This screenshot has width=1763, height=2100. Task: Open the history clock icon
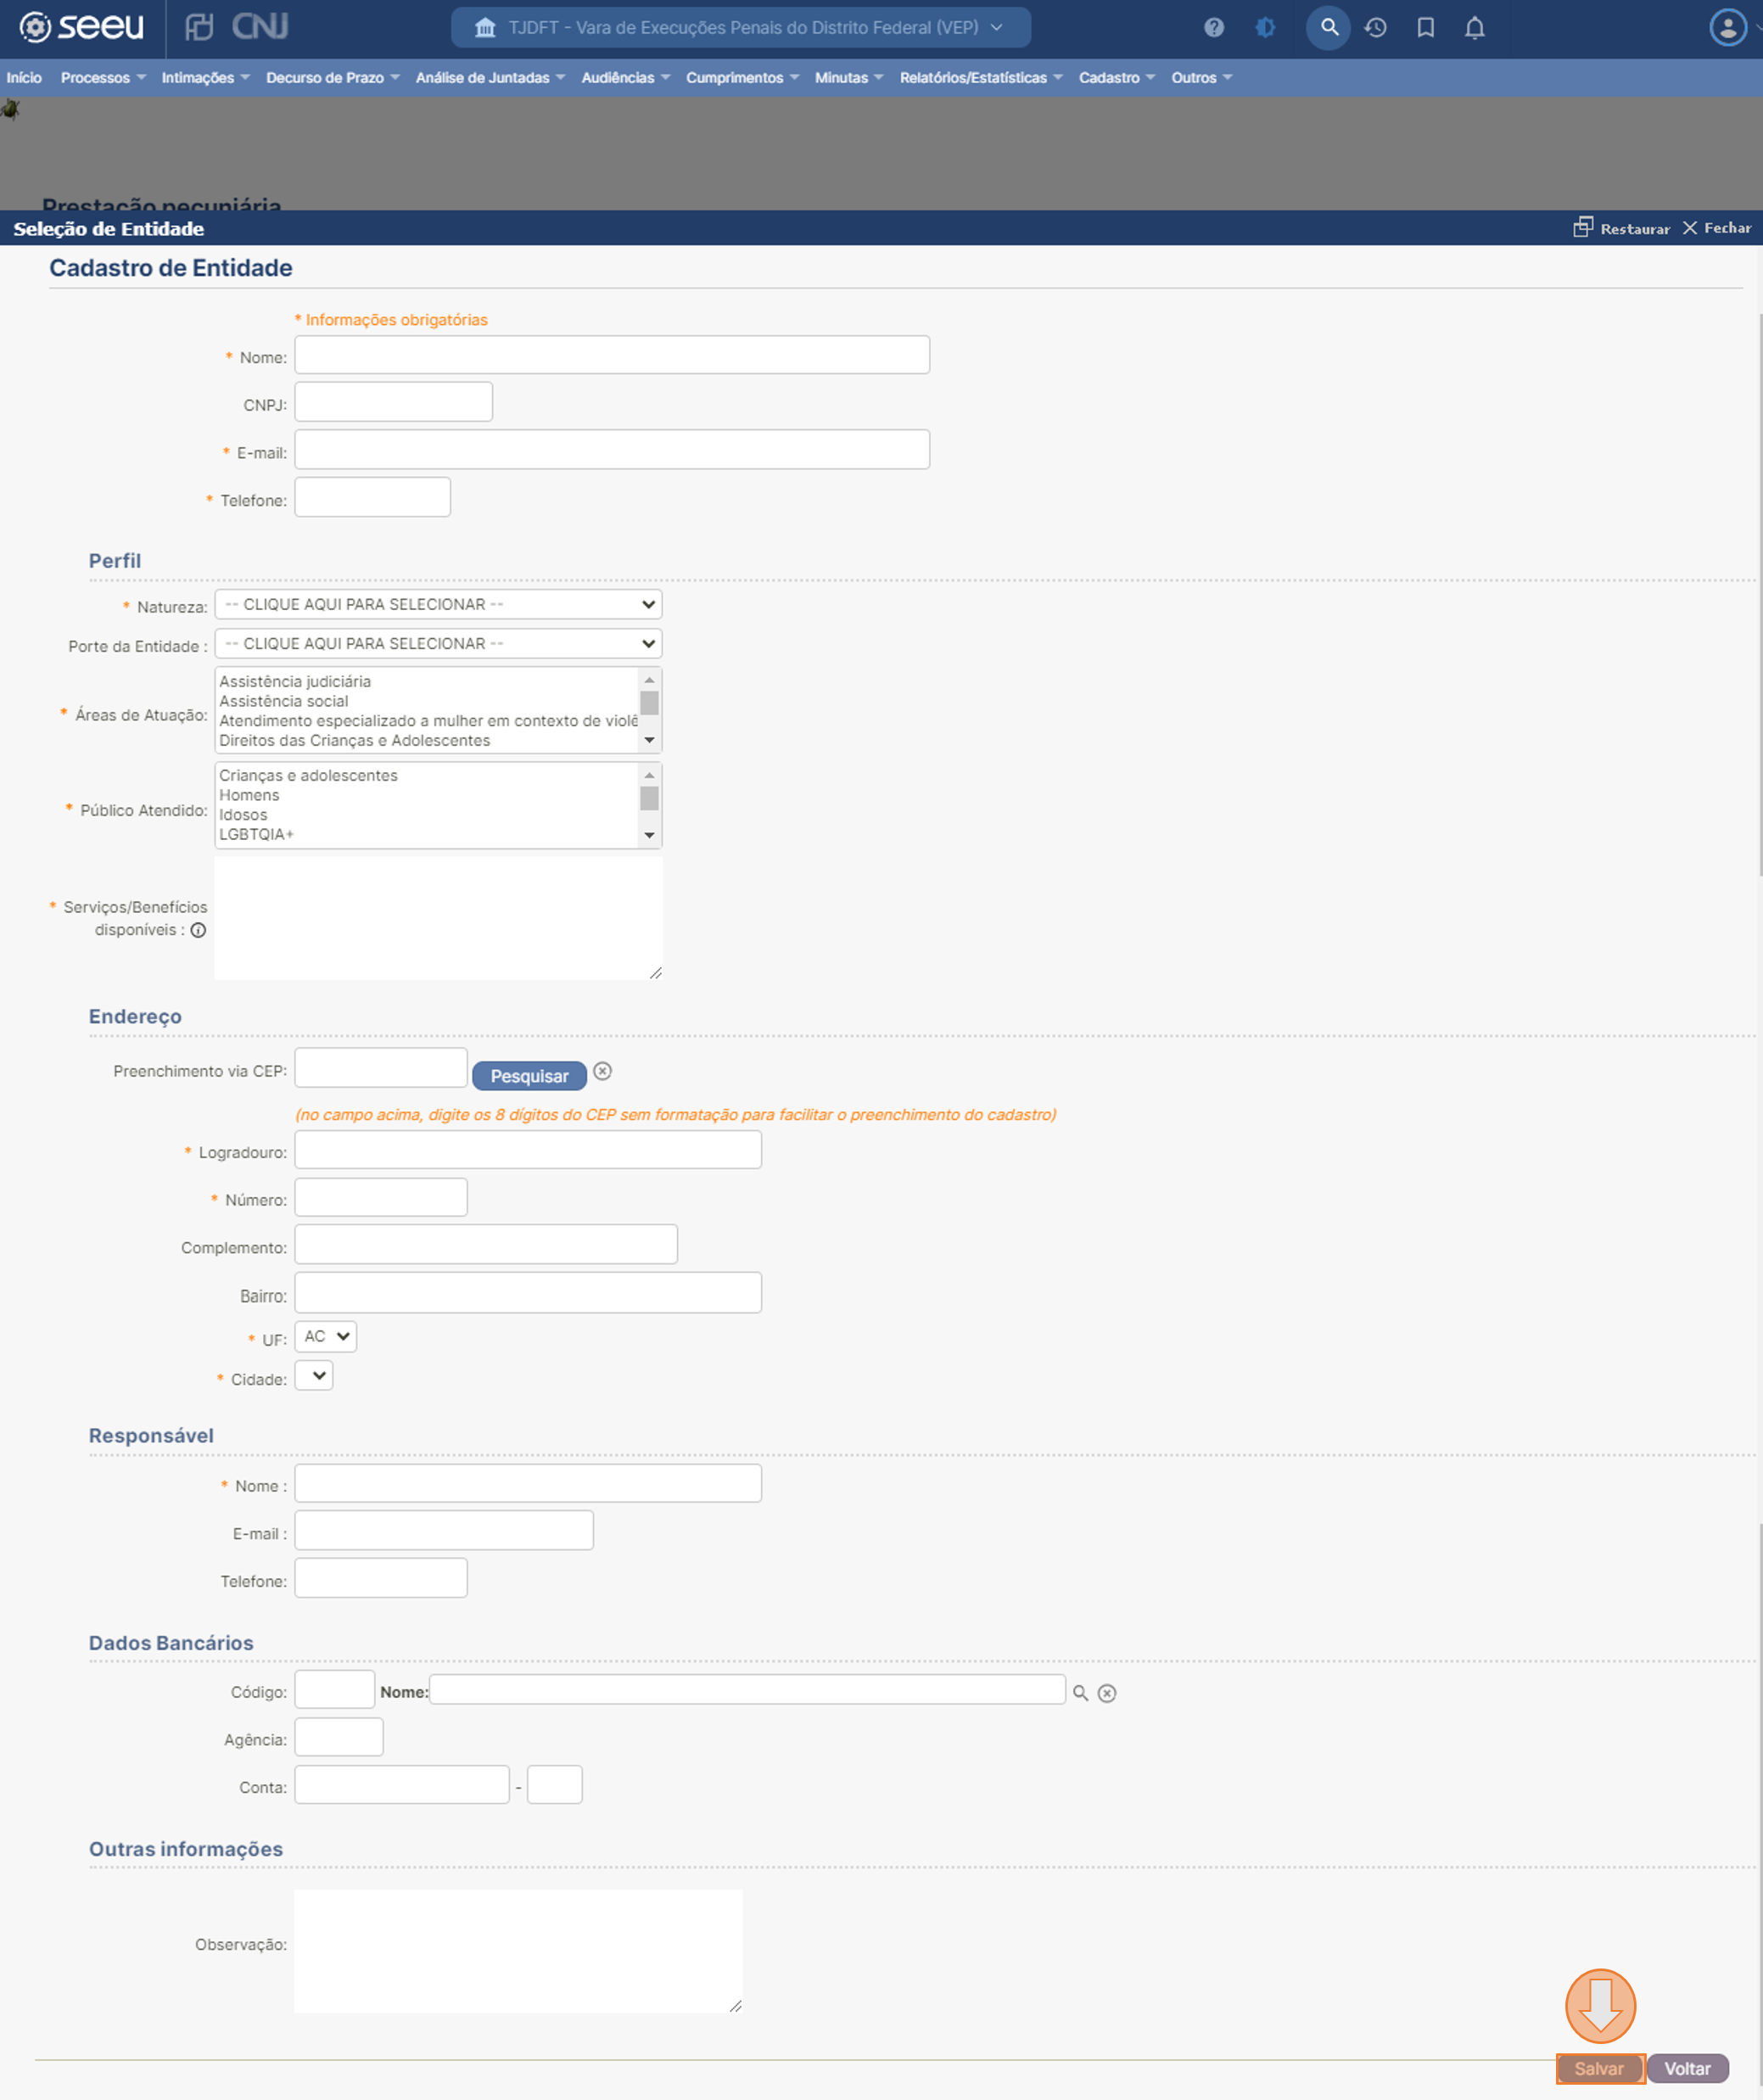point(1376,28)
